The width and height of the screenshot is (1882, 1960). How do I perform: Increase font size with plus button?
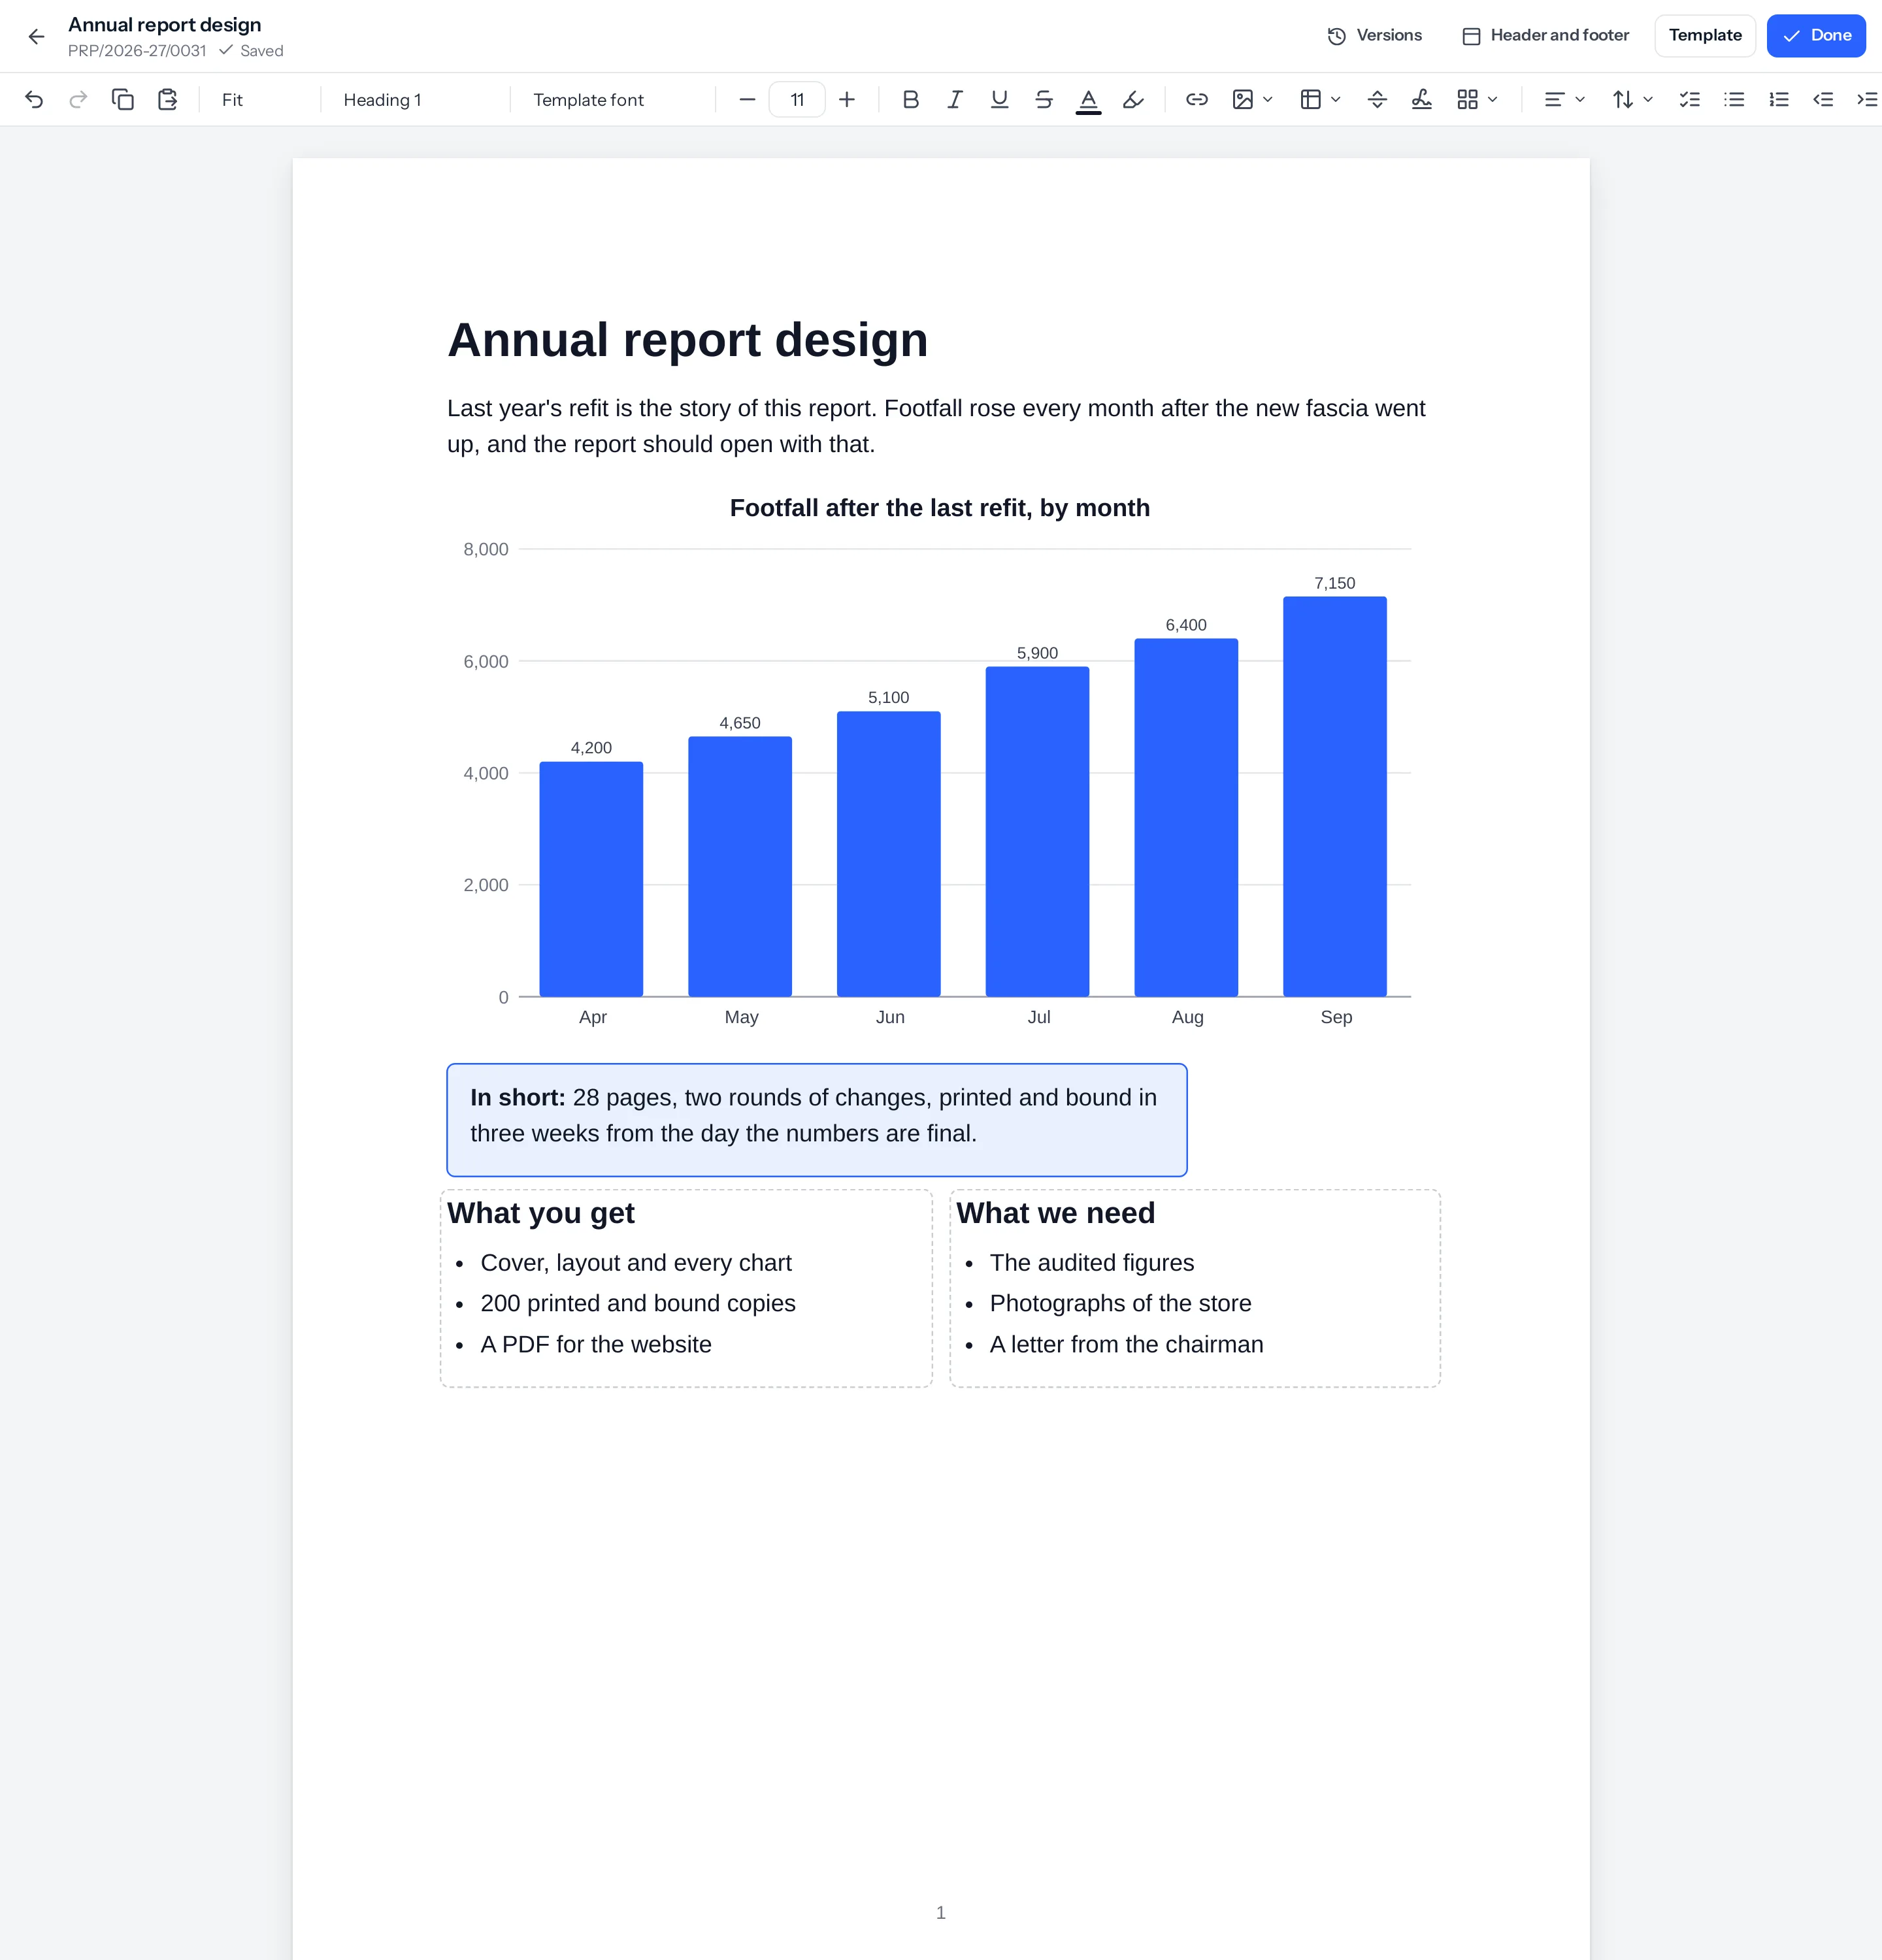[x=847, y=99]
